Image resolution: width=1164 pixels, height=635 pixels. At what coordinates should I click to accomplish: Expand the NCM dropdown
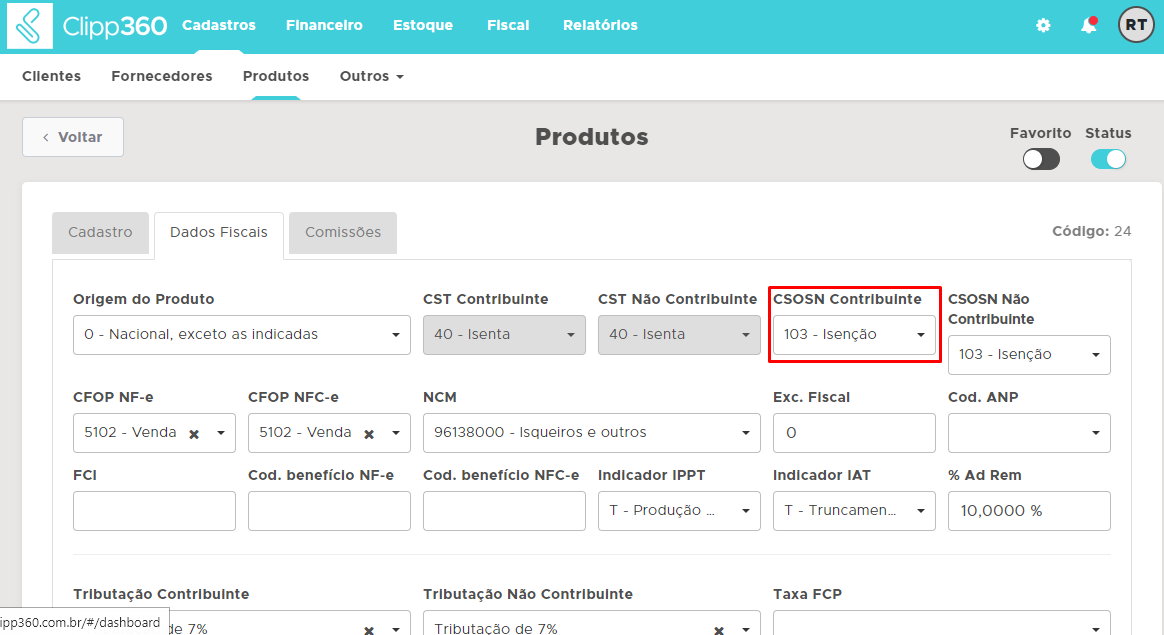click(x=592, y=433)
